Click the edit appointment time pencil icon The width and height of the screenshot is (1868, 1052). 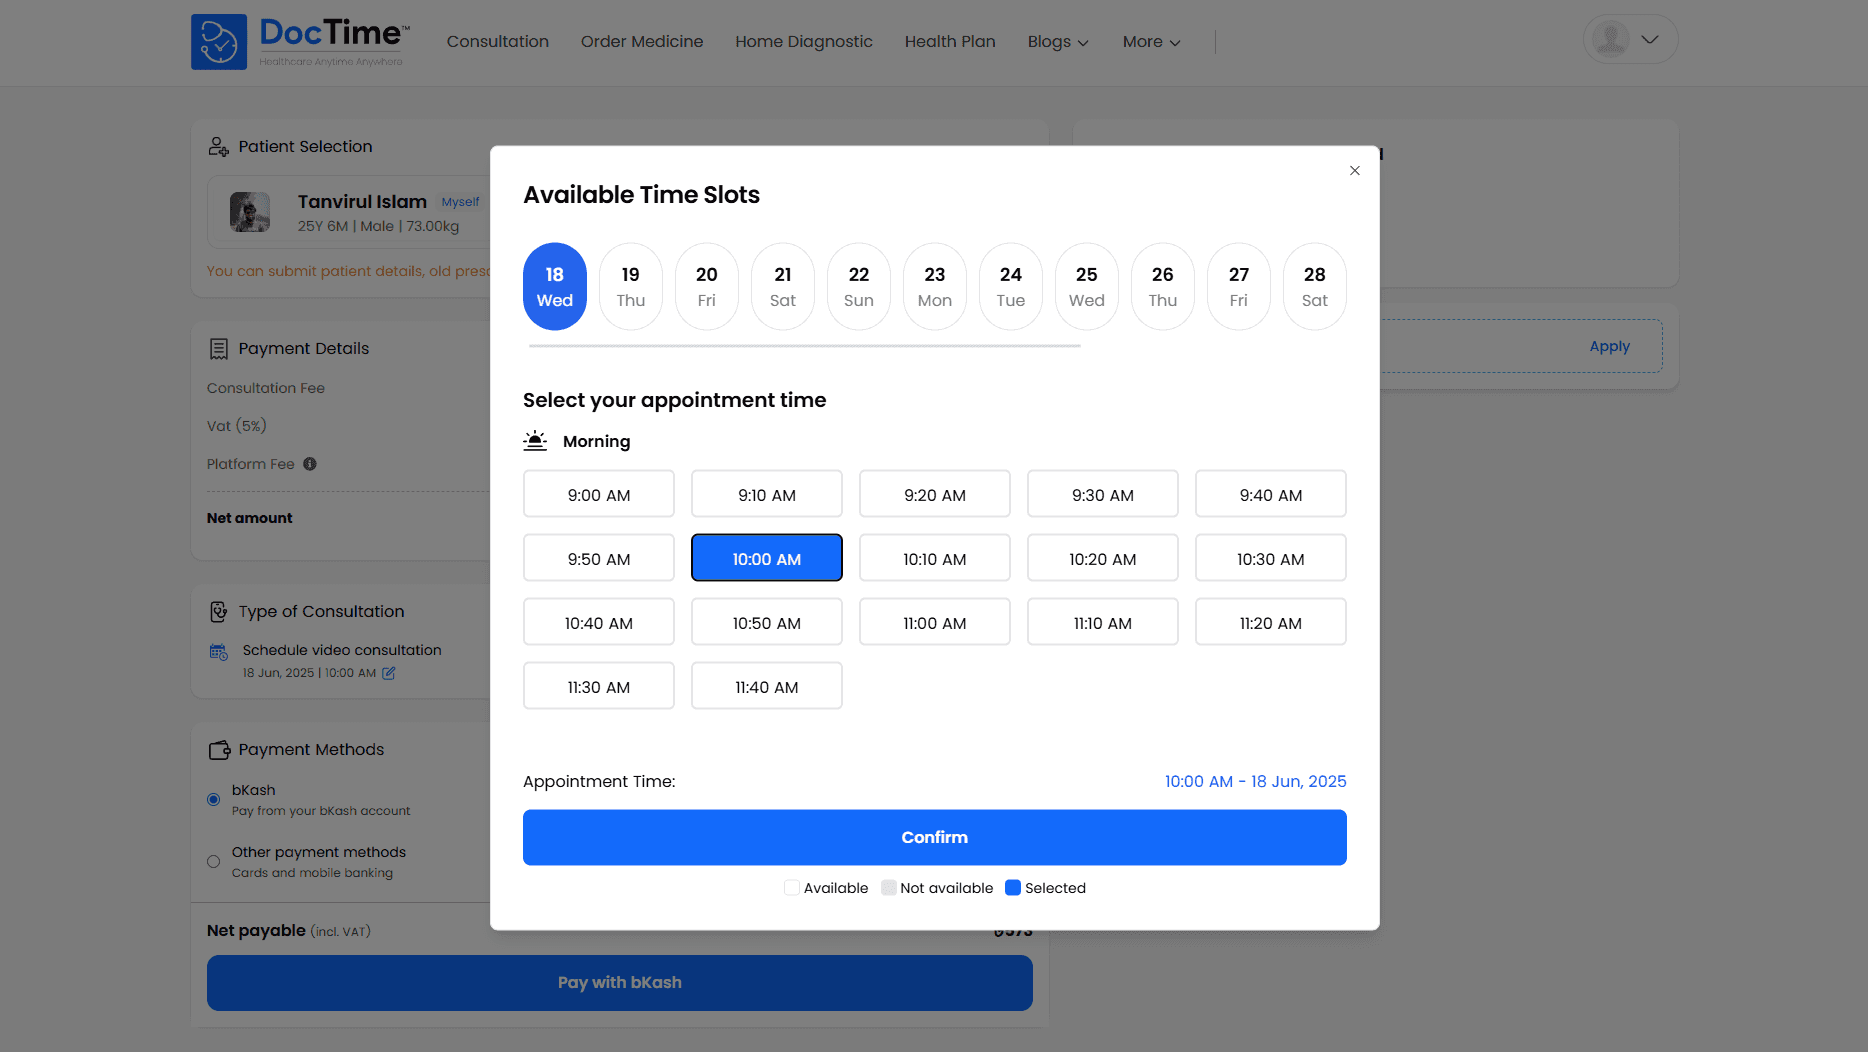[389, 673]
